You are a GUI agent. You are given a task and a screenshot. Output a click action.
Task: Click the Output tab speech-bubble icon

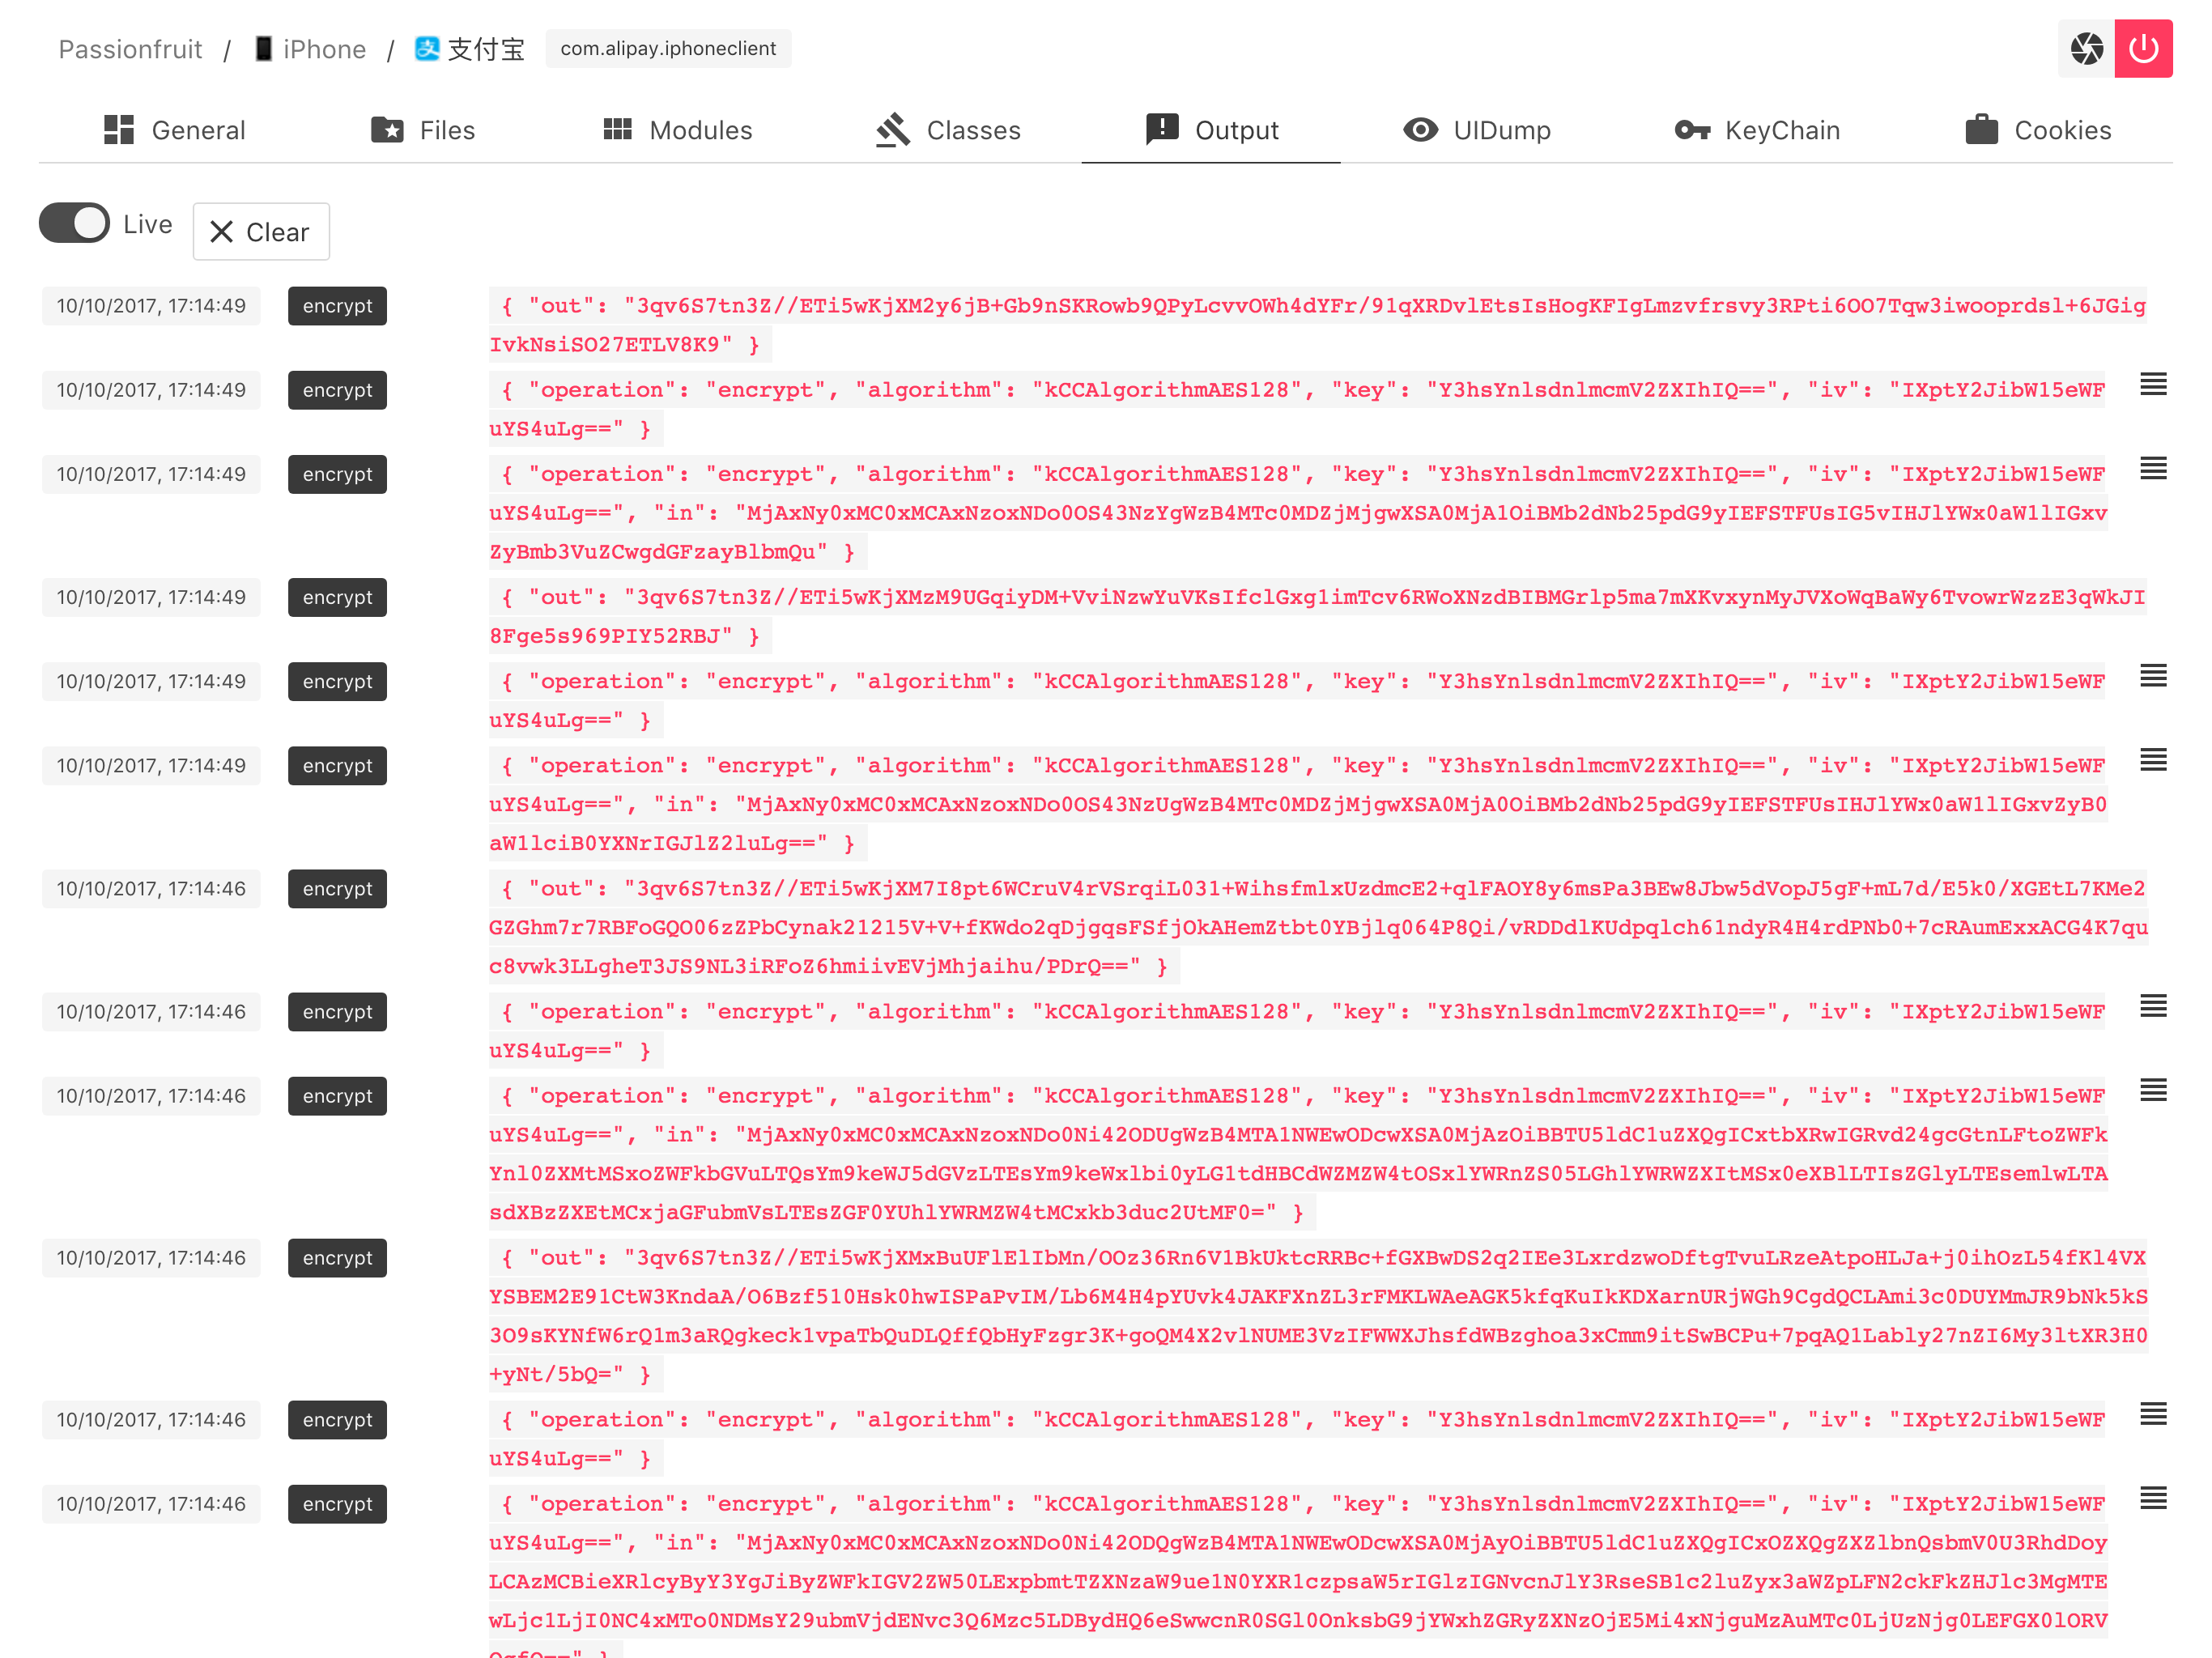point(1162,129)
